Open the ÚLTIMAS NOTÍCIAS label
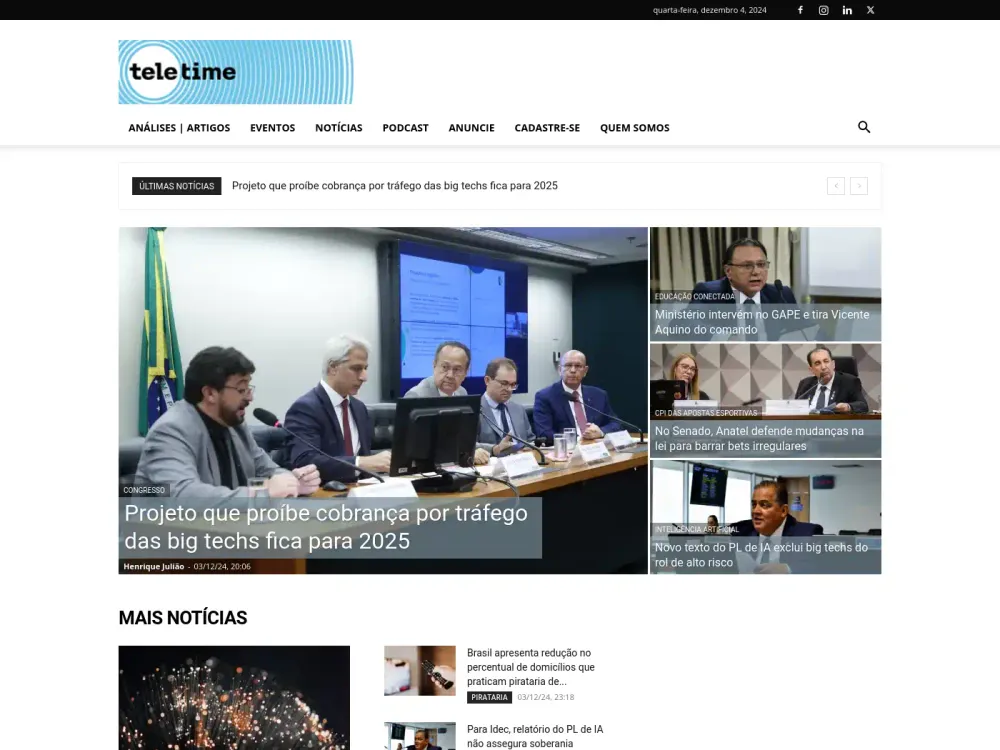The image size is (1000, 750). point(176,186)
